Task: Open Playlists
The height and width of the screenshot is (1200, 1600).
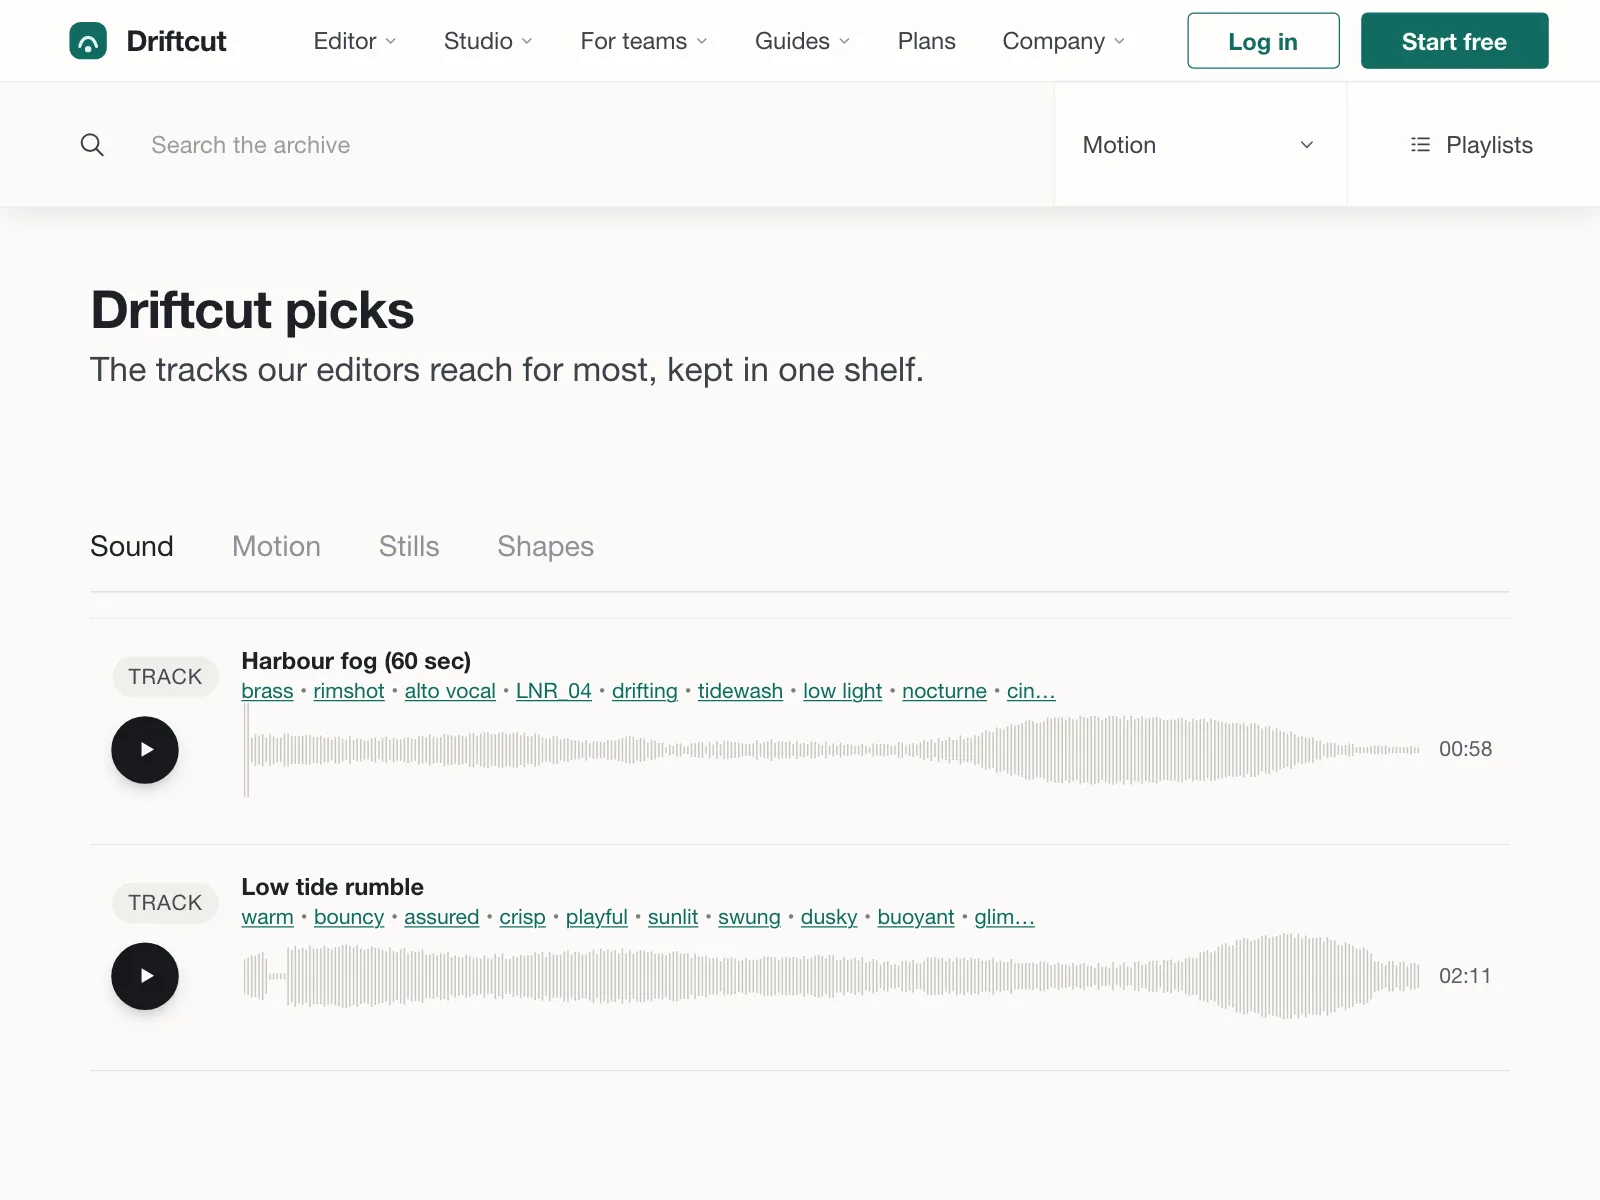Action: pyautogui.click(x=1472, y=145)
